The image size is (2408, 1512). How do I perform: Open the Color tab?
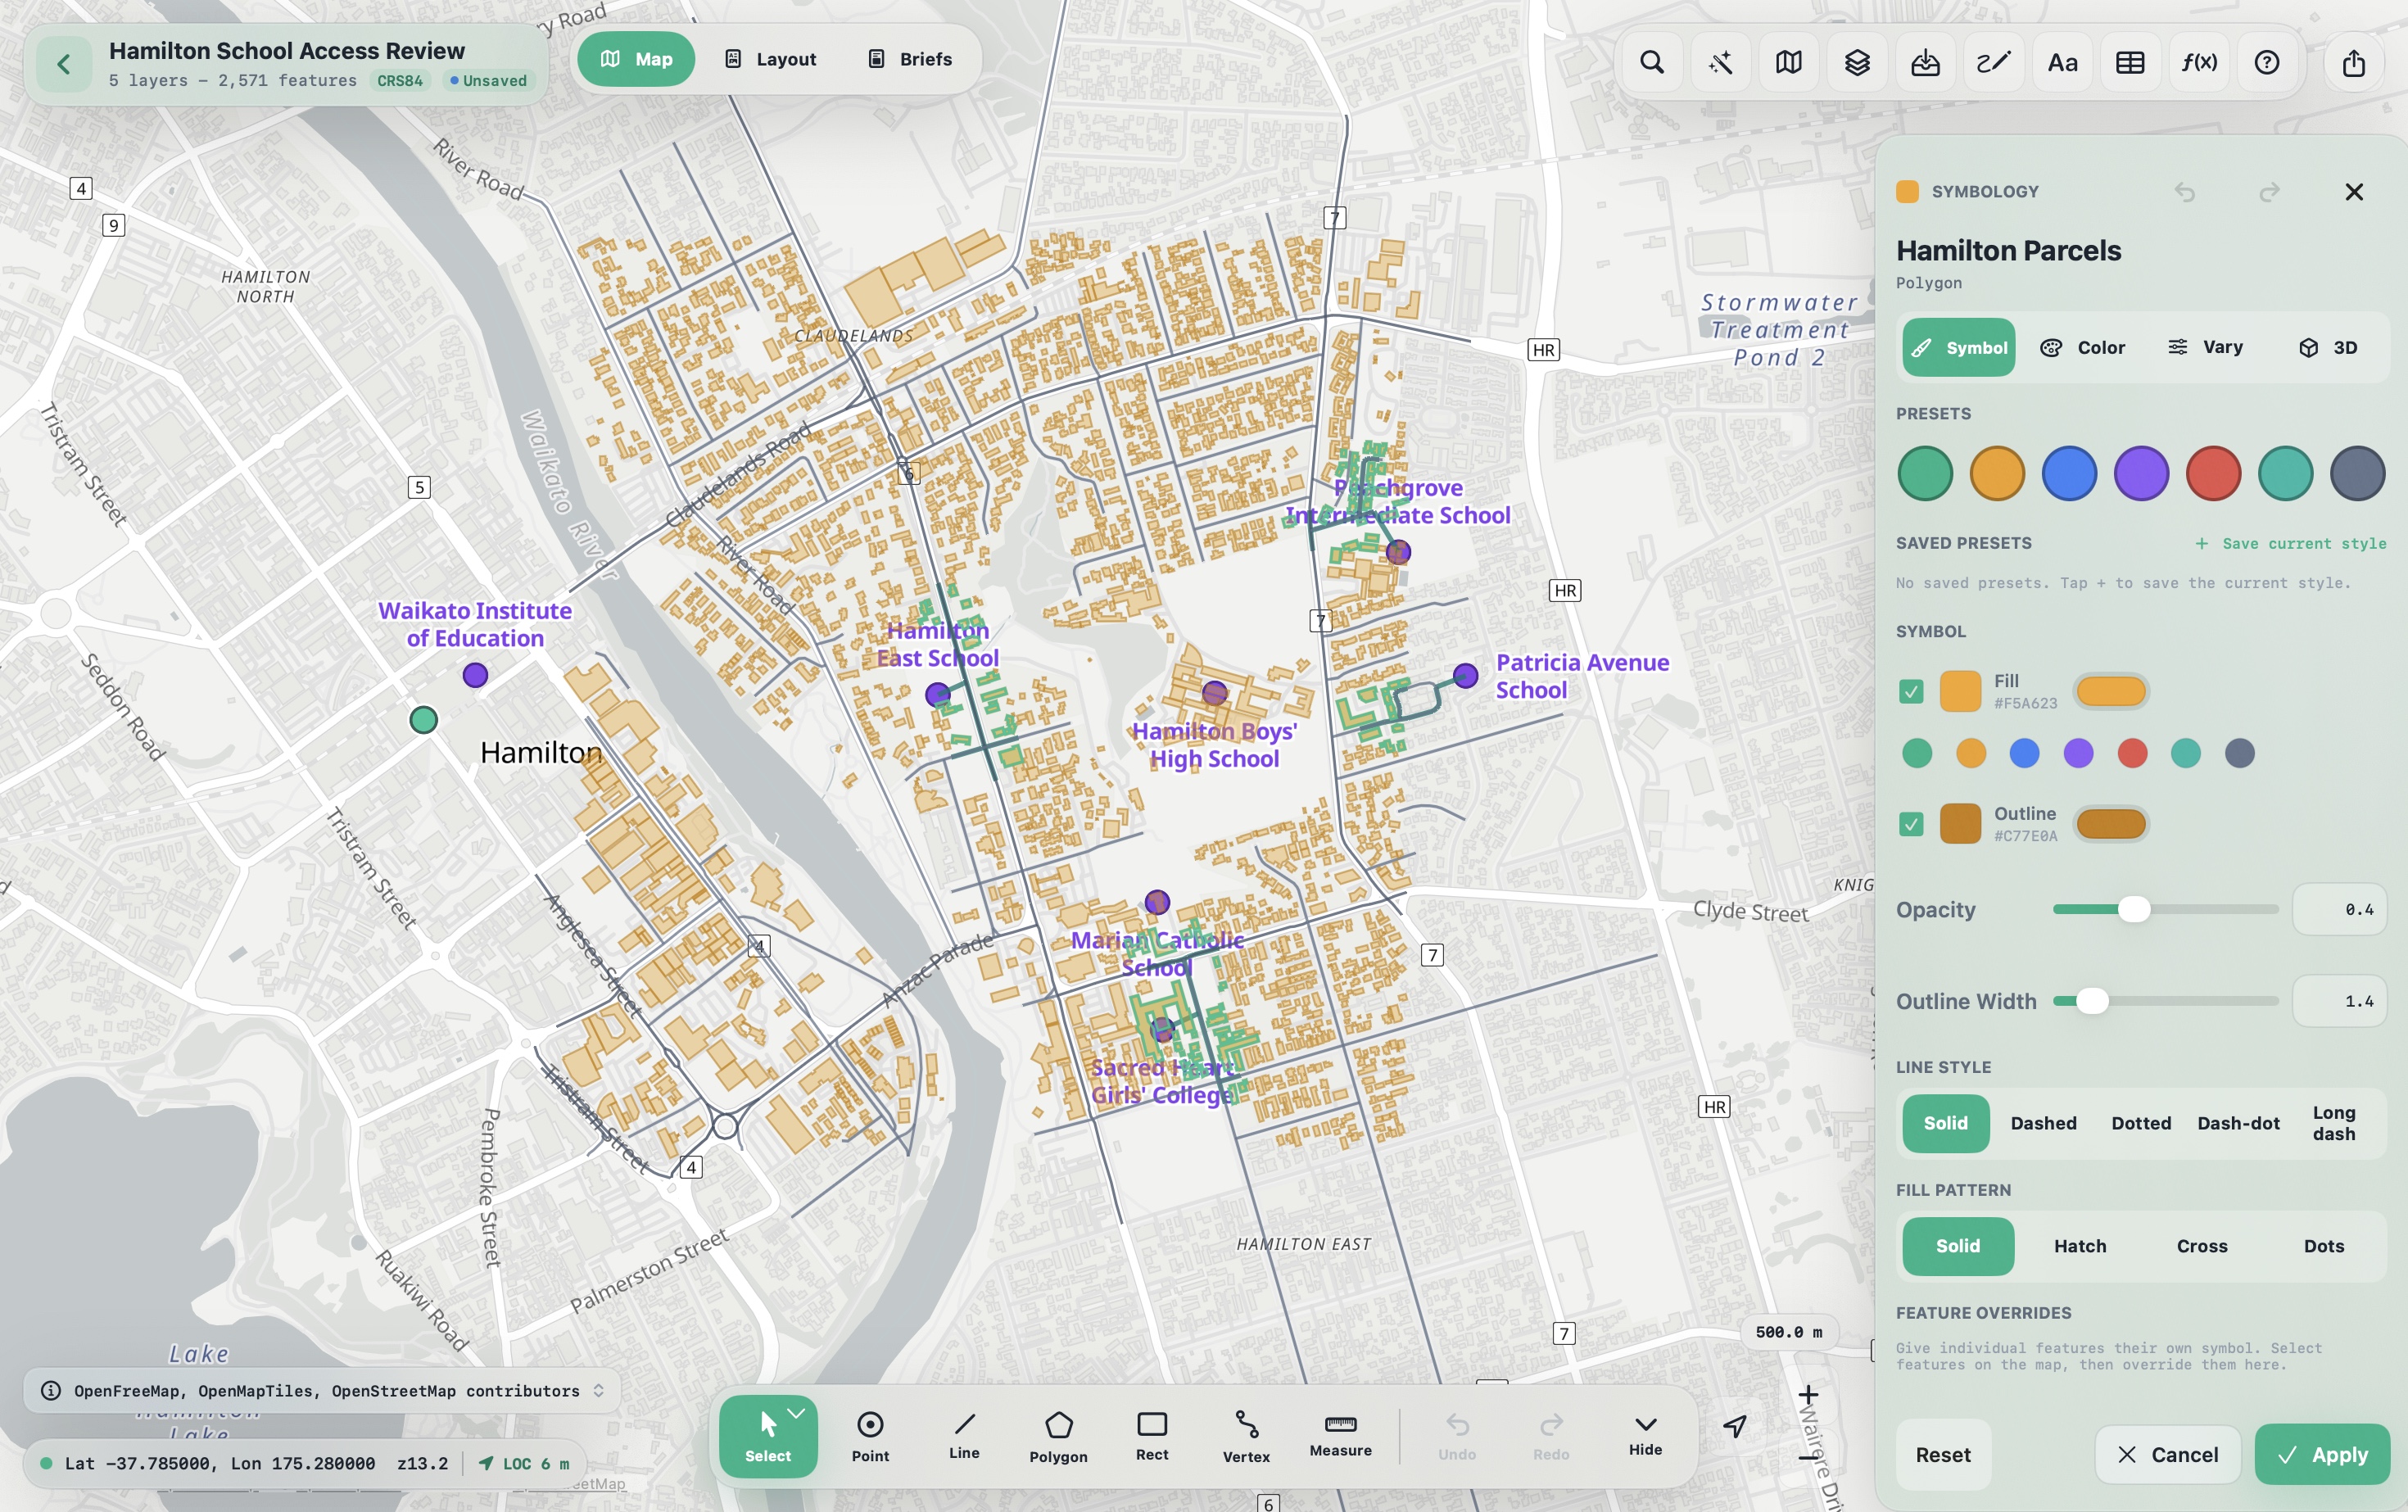click(2082, 348)
